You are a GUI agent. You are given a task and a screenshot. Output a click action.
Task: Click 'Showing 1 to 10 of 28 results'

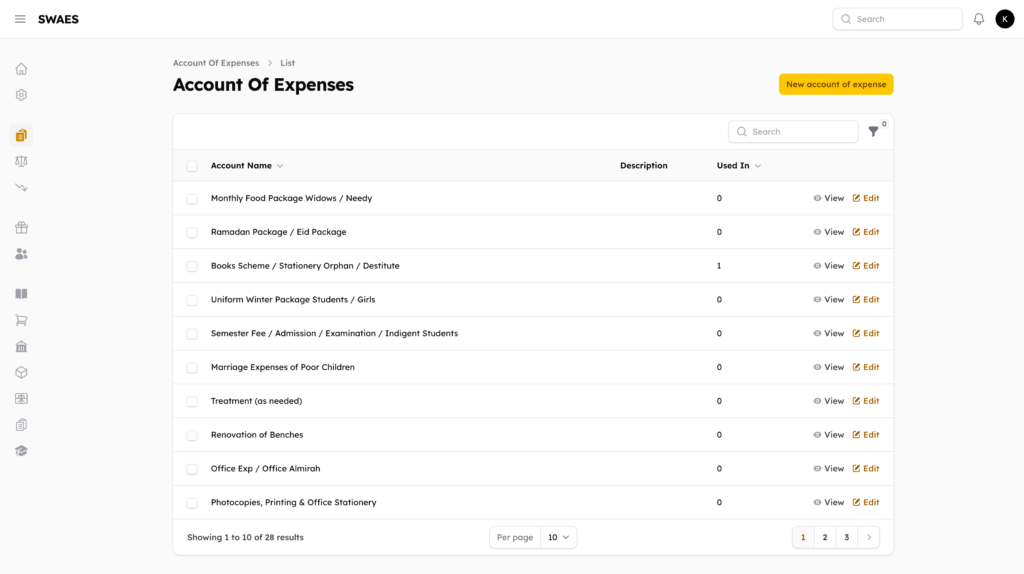246,537
